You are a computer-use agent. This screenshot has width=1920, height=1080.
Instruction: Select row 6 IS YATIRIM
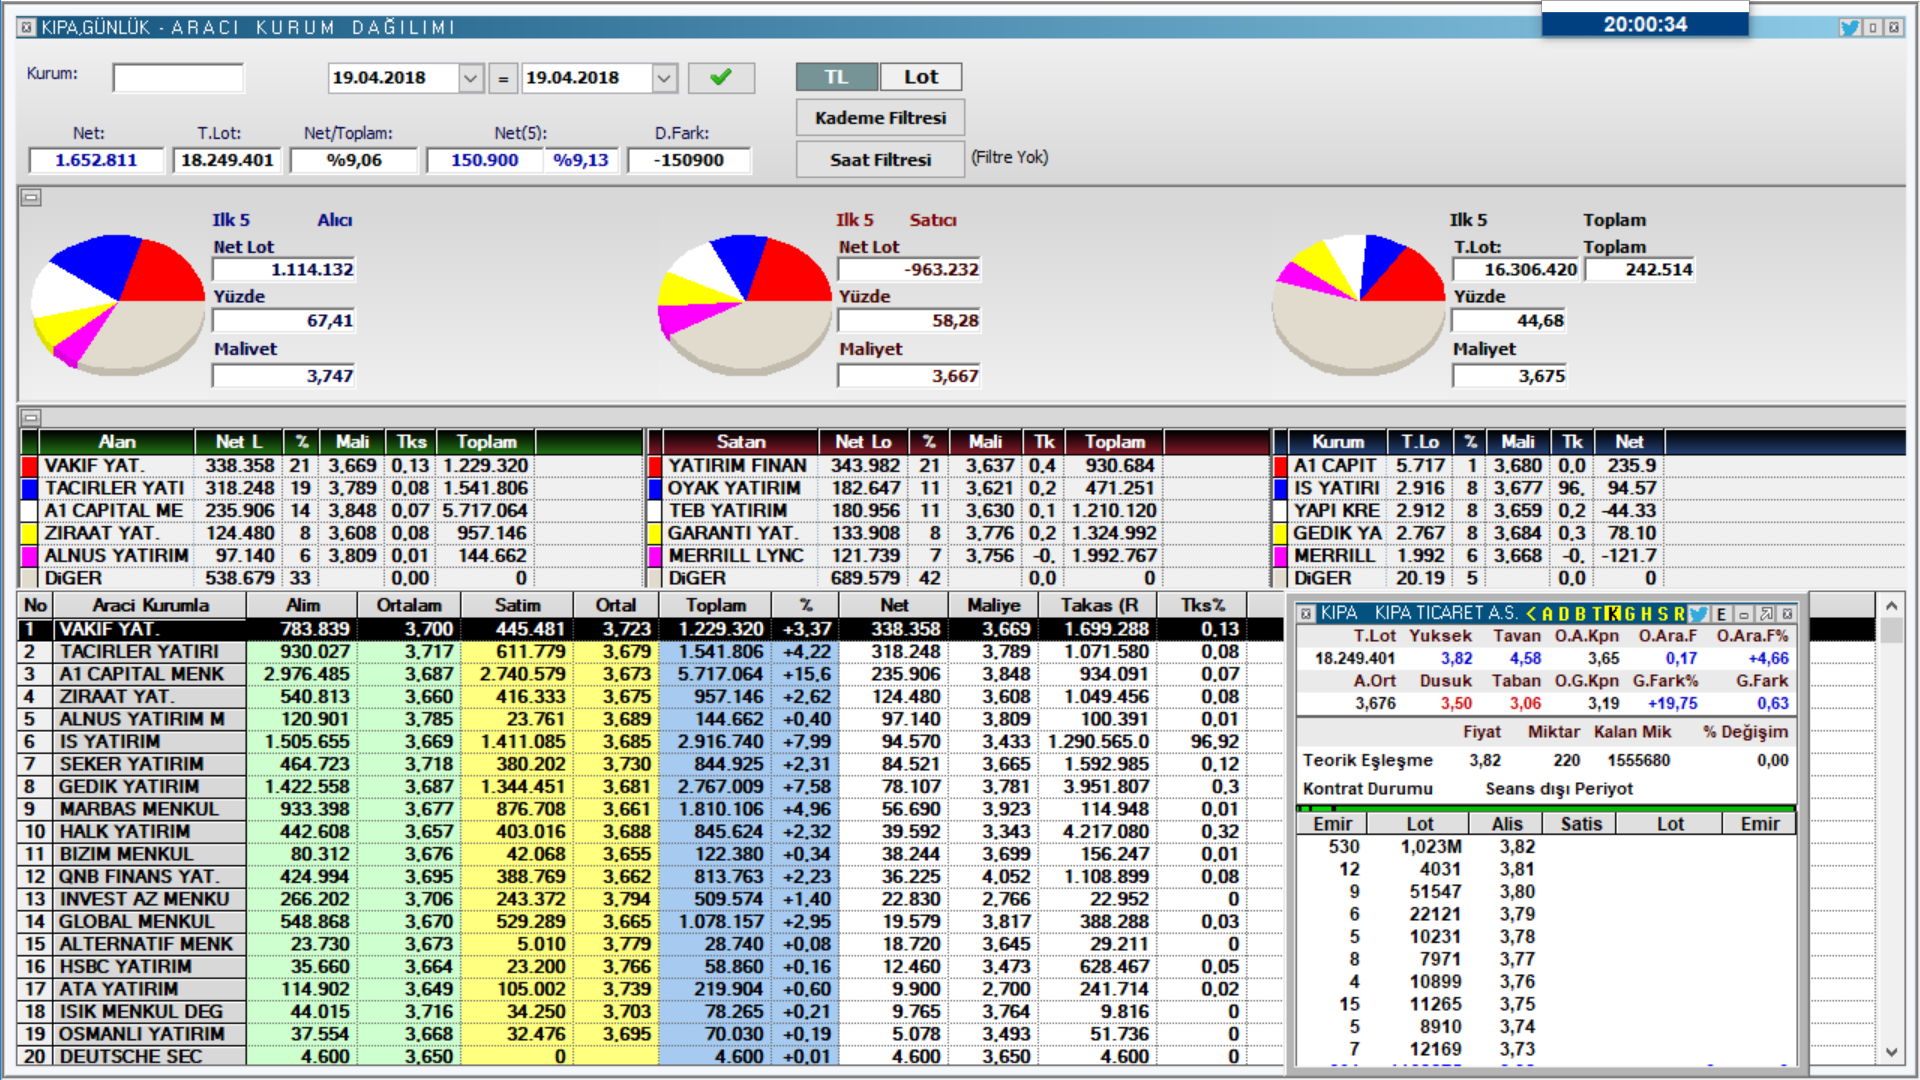[x=650, y=742]
